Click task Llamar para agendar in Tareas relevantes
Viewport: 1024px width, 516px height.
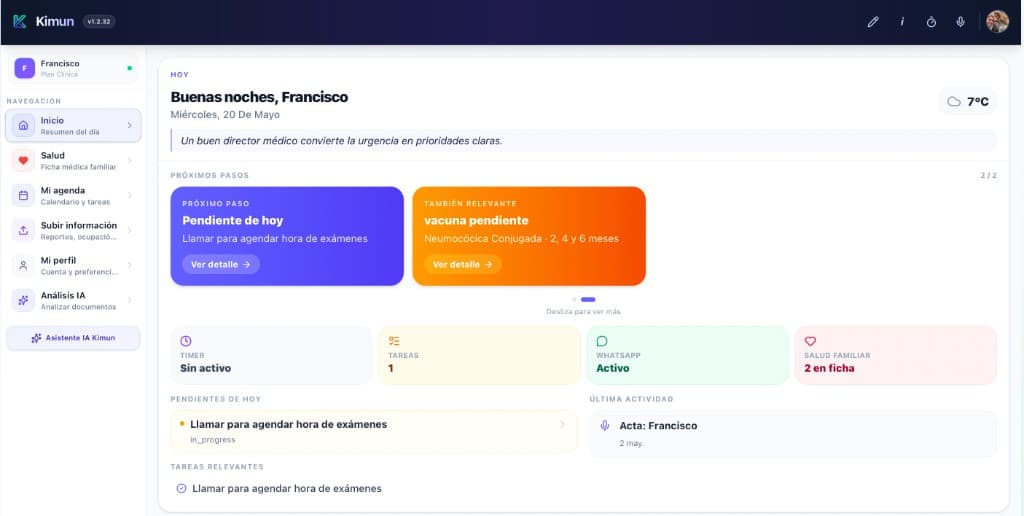(287, 489)
